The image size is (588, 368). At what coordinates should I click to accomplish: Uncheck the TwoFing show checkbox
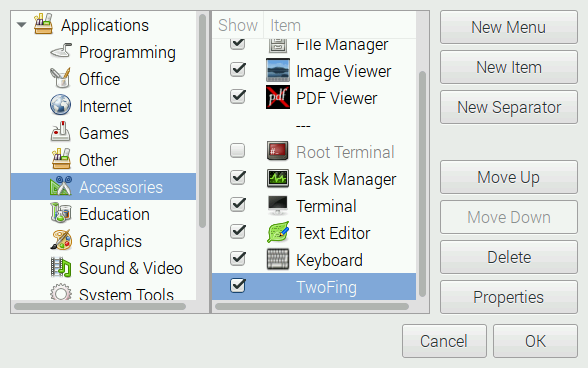(237, 286)
